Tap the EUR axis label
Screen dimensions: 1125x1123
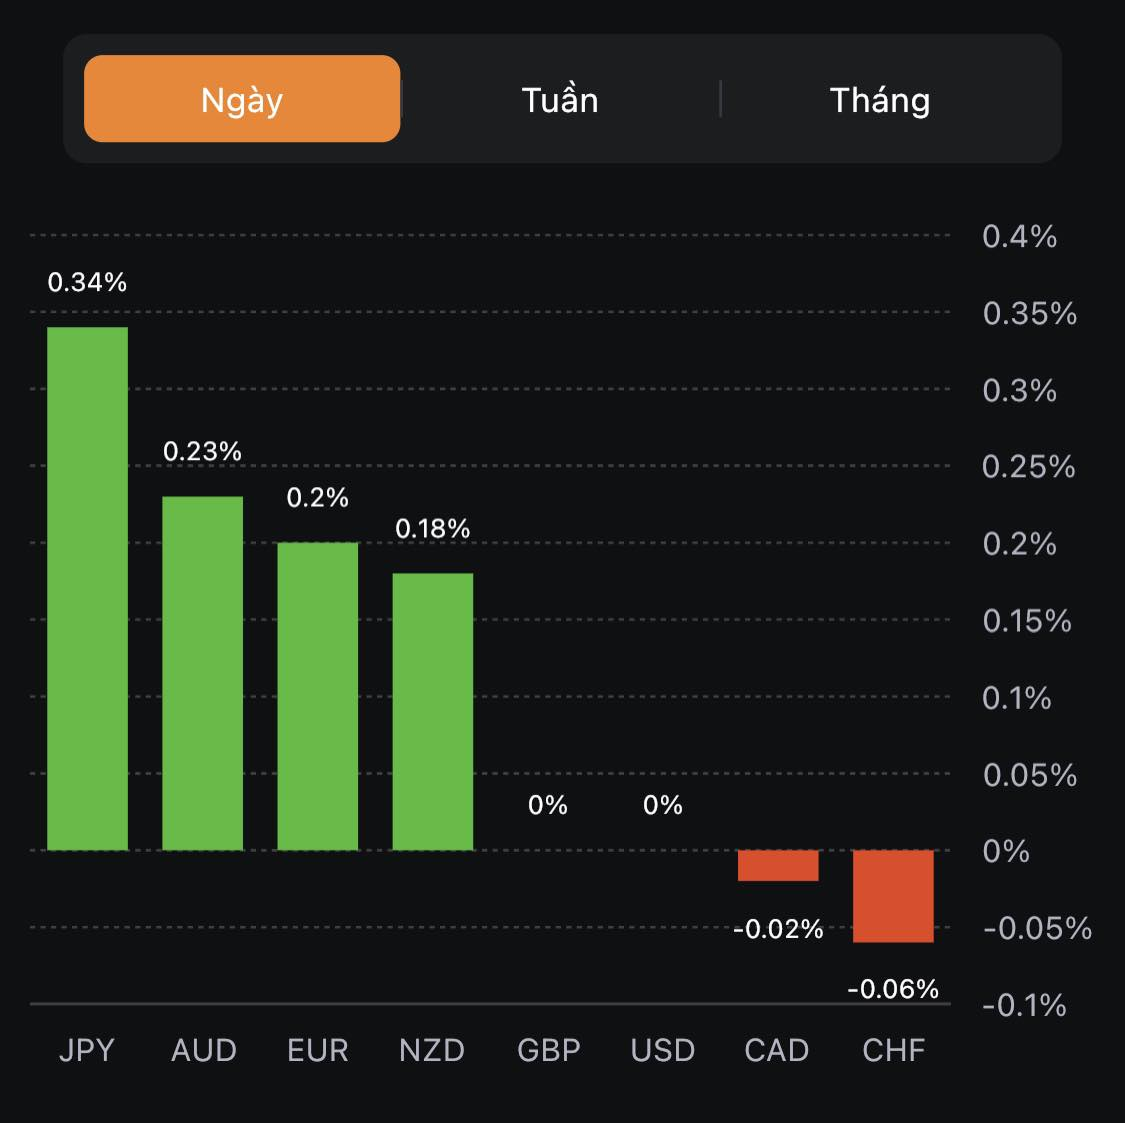click(x=318, y=1050)
